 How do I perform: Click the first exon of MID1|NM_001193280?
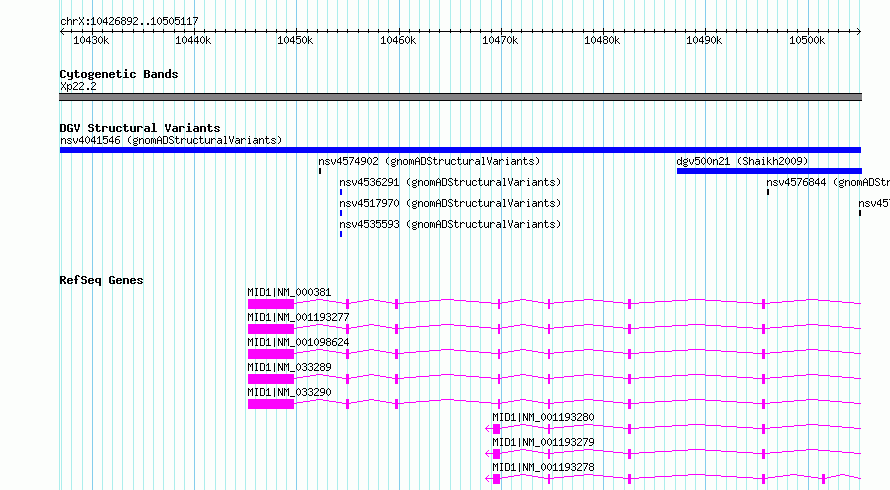coord(497,429)
